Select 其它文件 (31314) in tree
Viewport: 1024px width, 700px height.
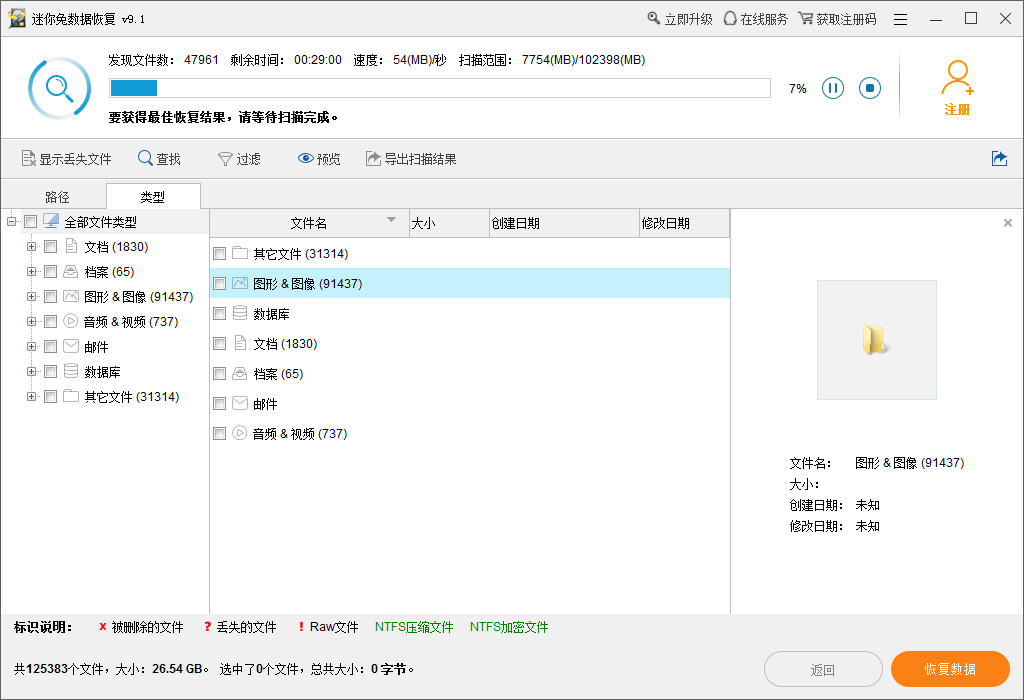tap(131, 396)
